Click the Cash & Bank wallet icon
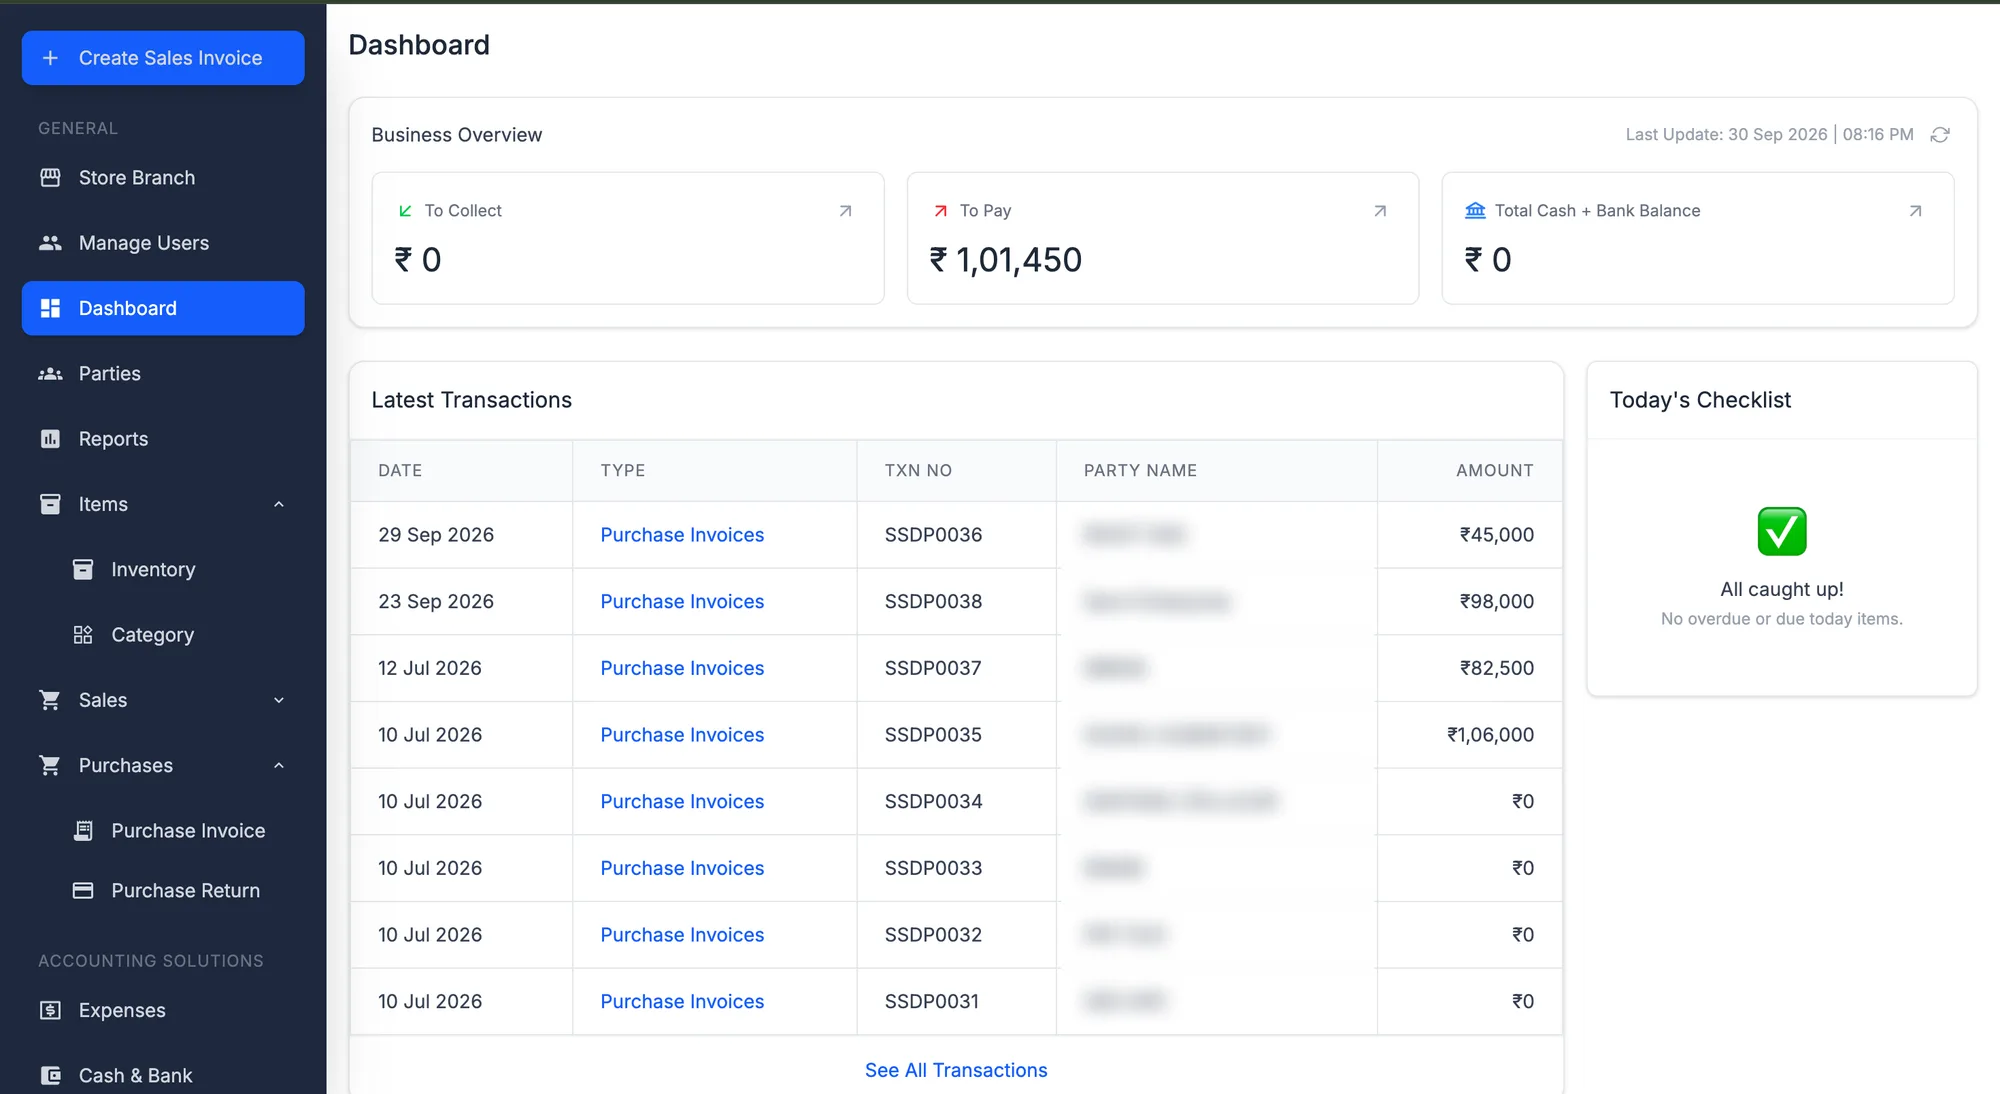Image resolution: width=2000 pixels, height=1094 pixels. (50, 1075)
